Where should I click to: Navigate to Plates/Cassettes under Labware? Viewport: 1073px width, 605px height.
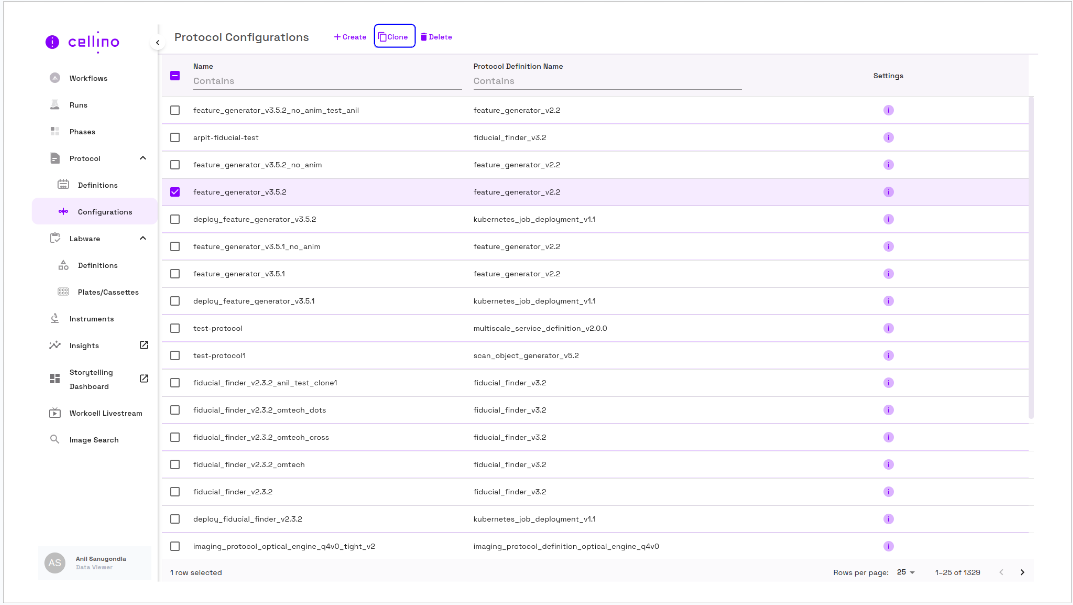point(108,292)
